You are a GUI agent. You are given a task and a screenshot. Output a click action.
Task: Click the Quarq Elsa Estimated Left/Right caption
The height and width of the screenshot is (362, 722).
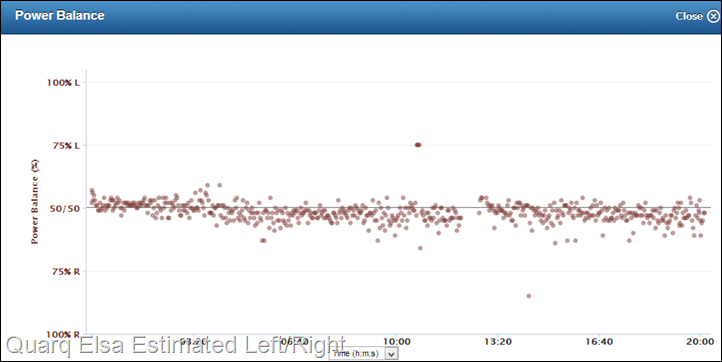(175, 346)
